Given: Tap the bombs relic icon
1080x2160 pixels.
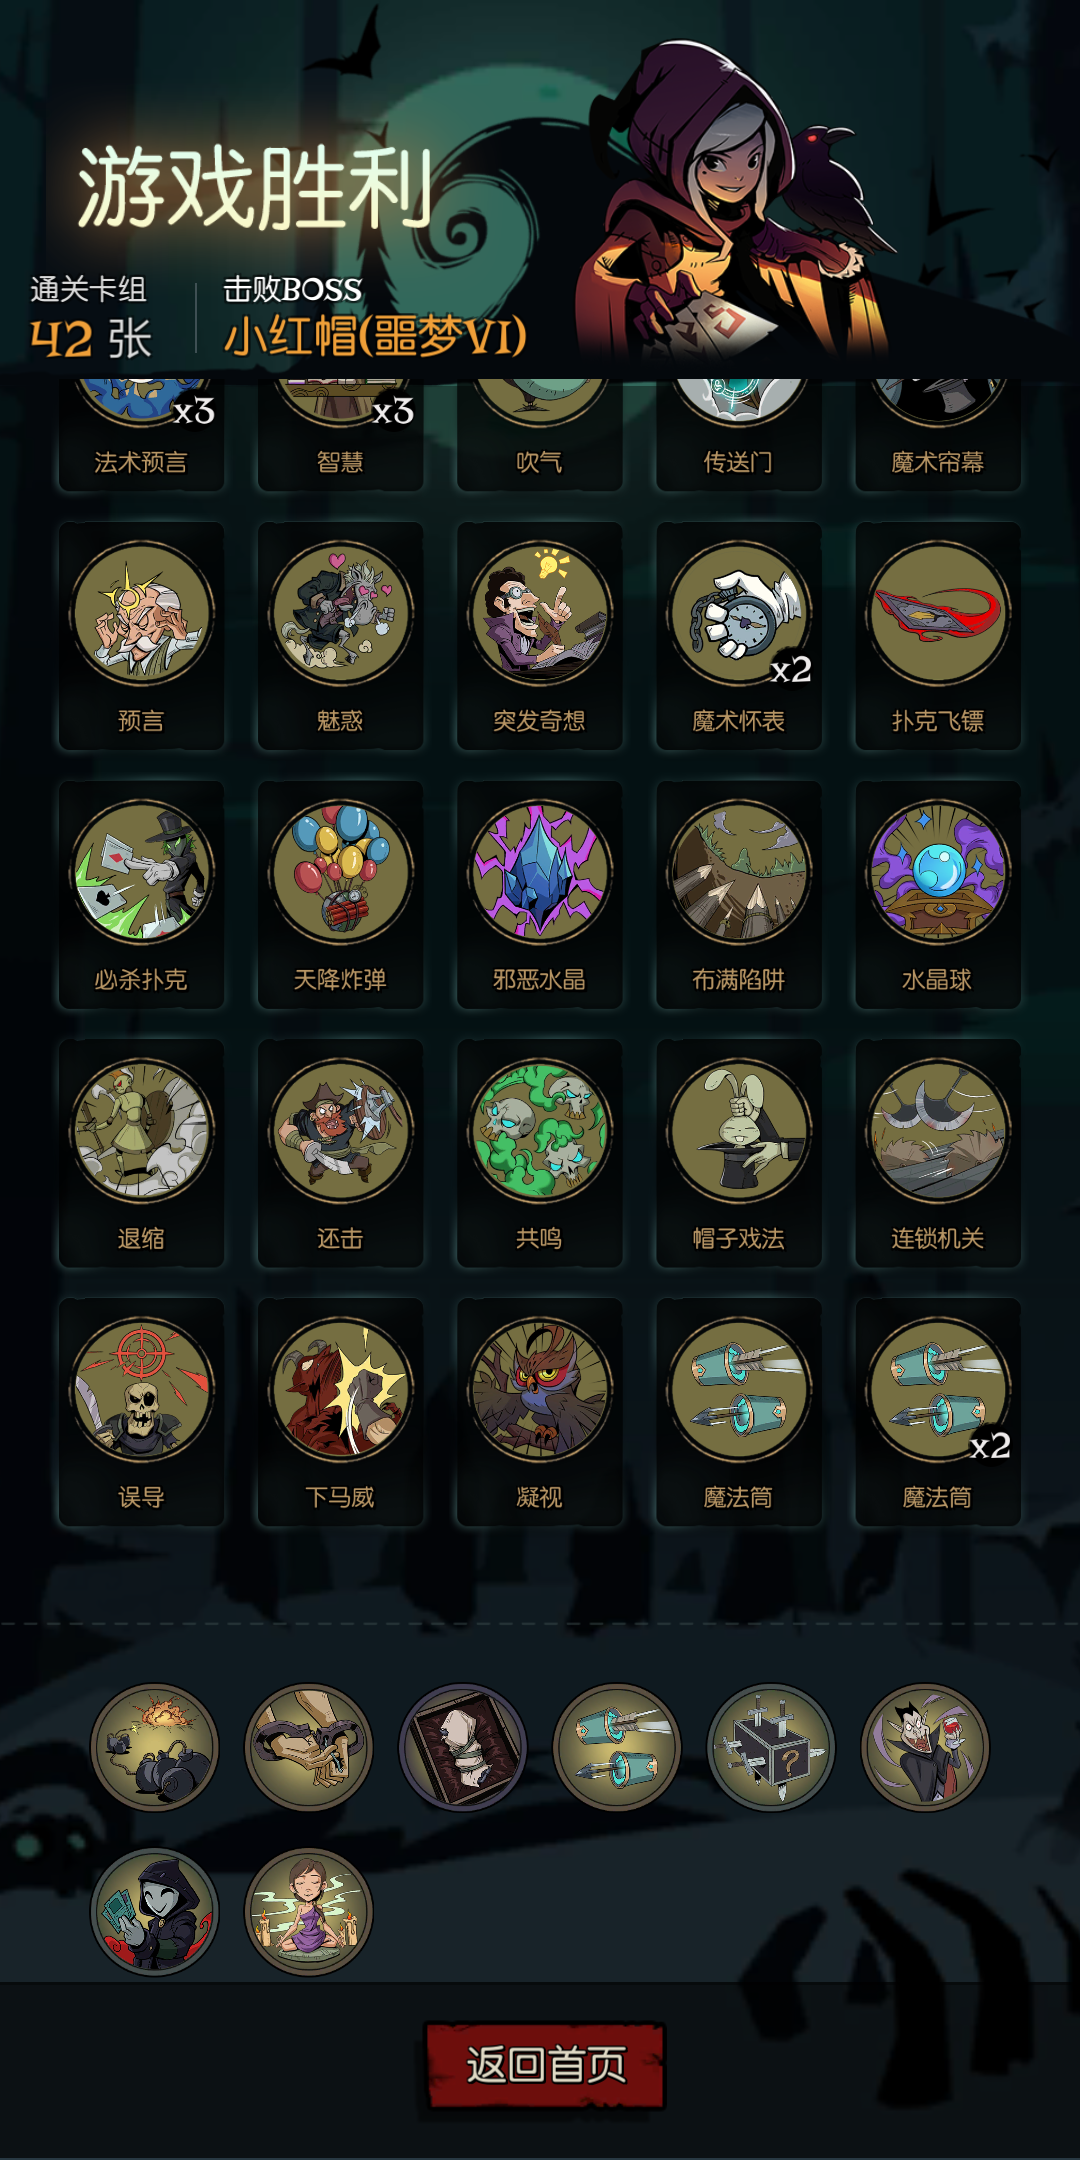Looking at the screenshot, I should point(155,1748).
